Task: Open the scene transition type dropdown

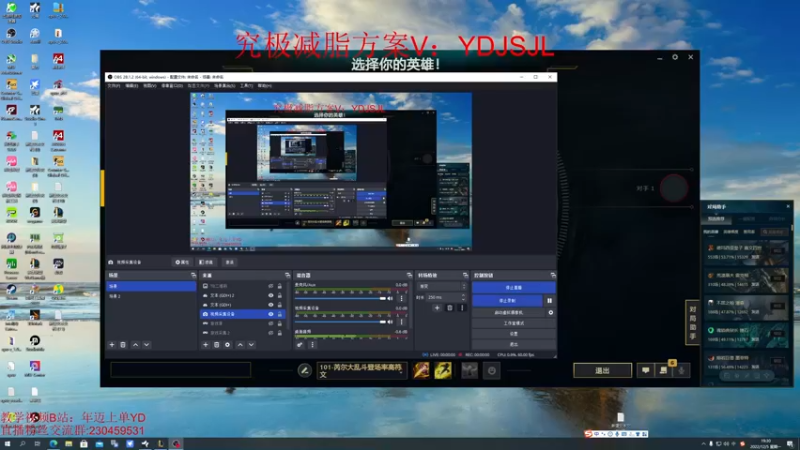Action: coord(442,286)
